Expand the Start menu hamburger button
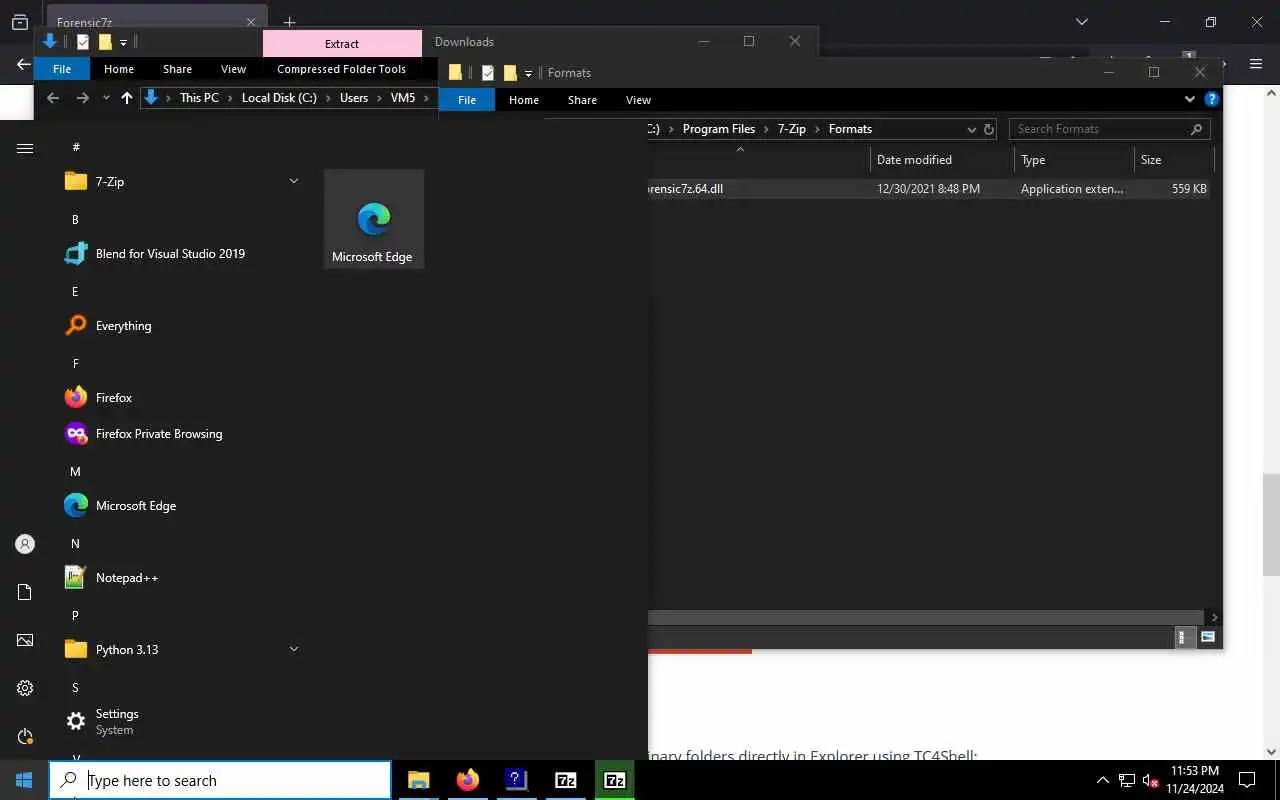 [x=25, y=148]
